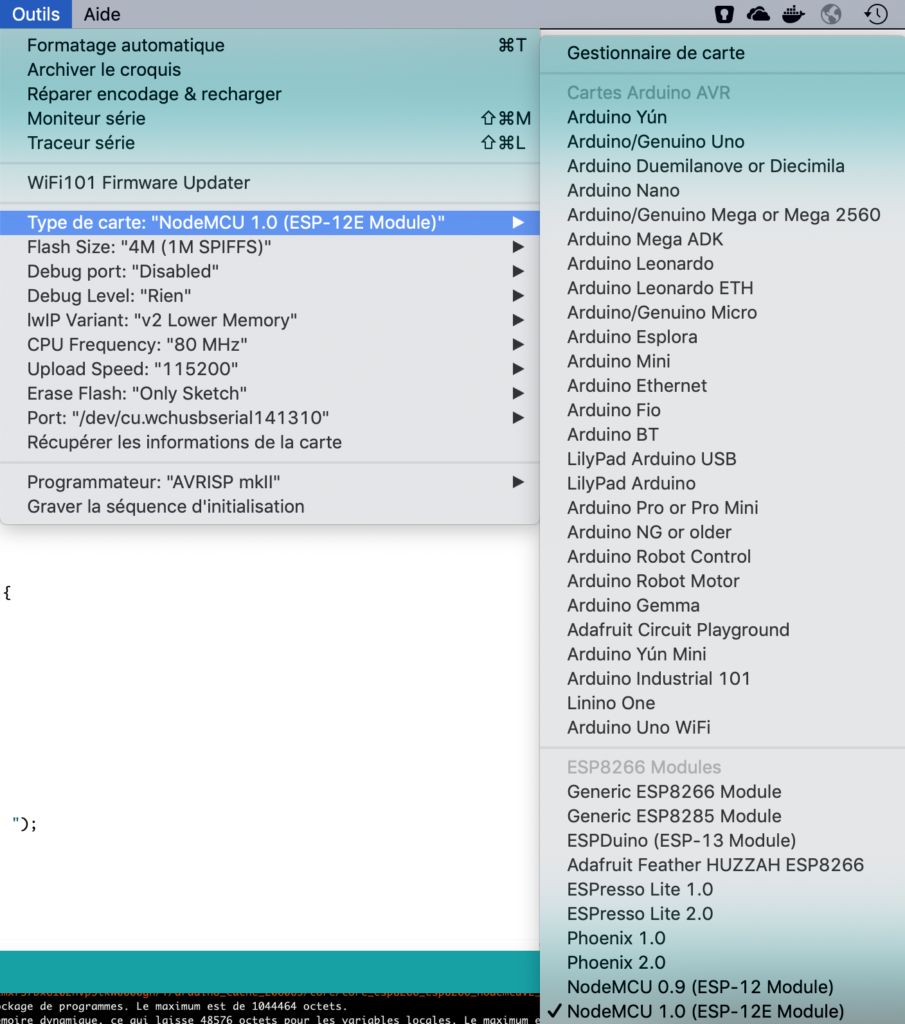Select Generic ESP8266 Module

pyautogui.click(x=722, y=792)
